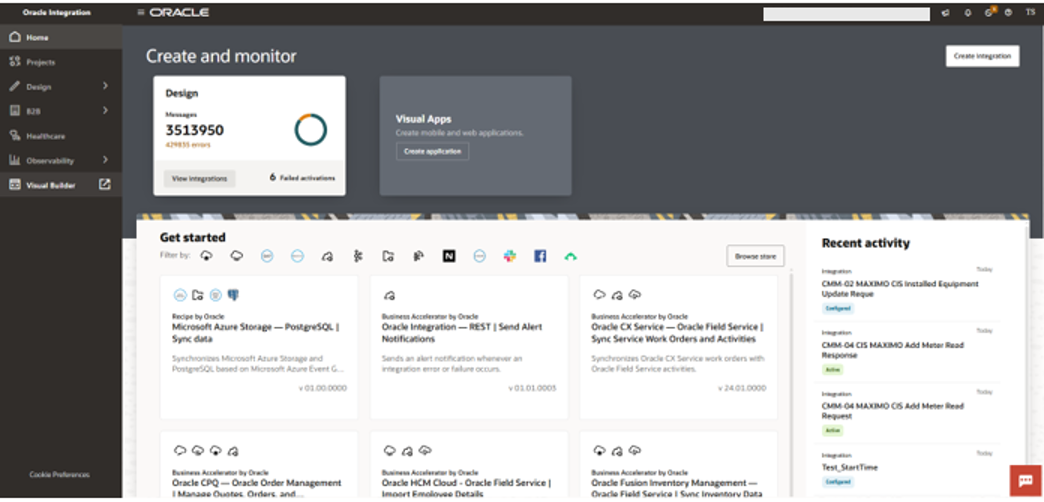
Task: Open the TS user profile menu
Action: [1029, 13]
